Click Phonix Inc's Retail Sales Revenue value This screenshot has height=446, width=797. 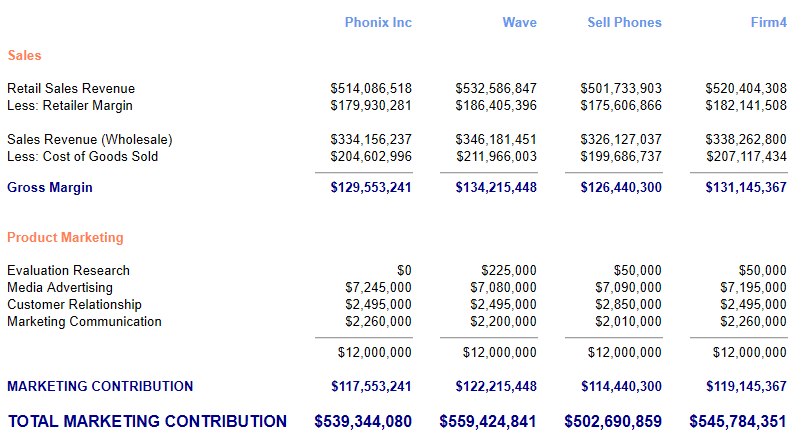pos(371,88)
